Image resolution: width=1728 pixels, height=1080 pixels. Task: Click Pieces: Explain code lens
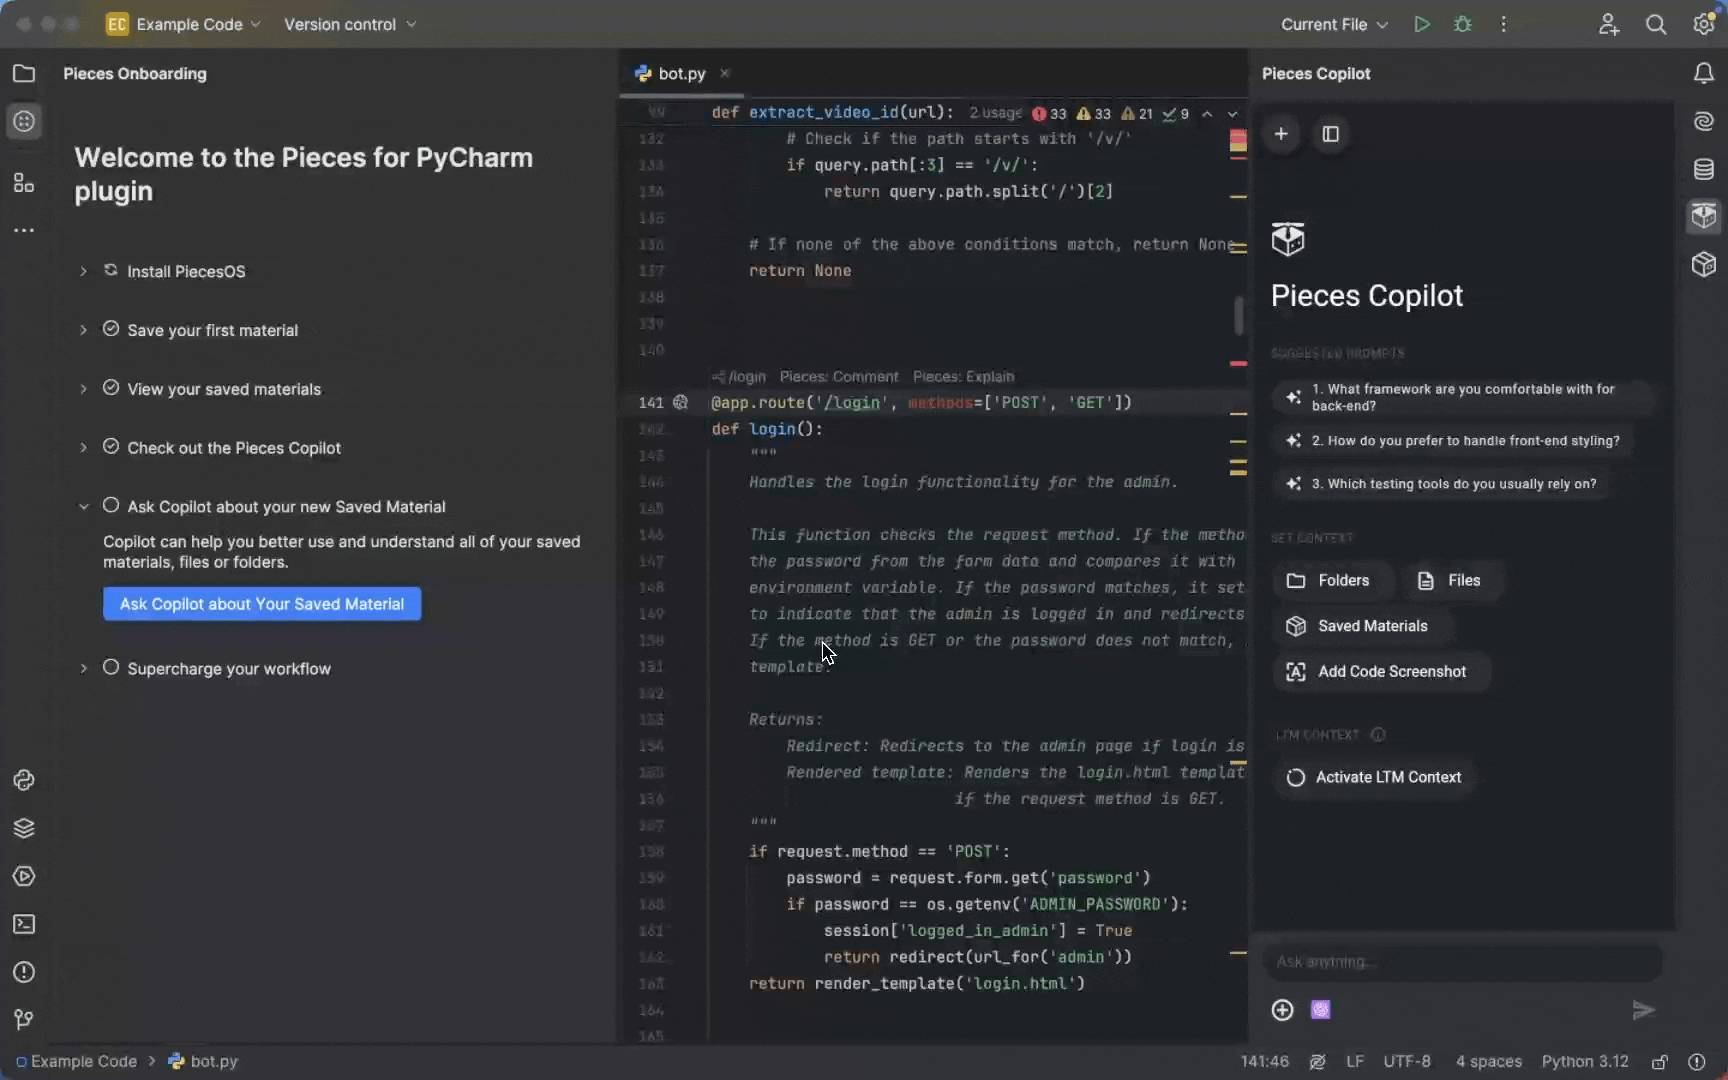coord(963,377)
